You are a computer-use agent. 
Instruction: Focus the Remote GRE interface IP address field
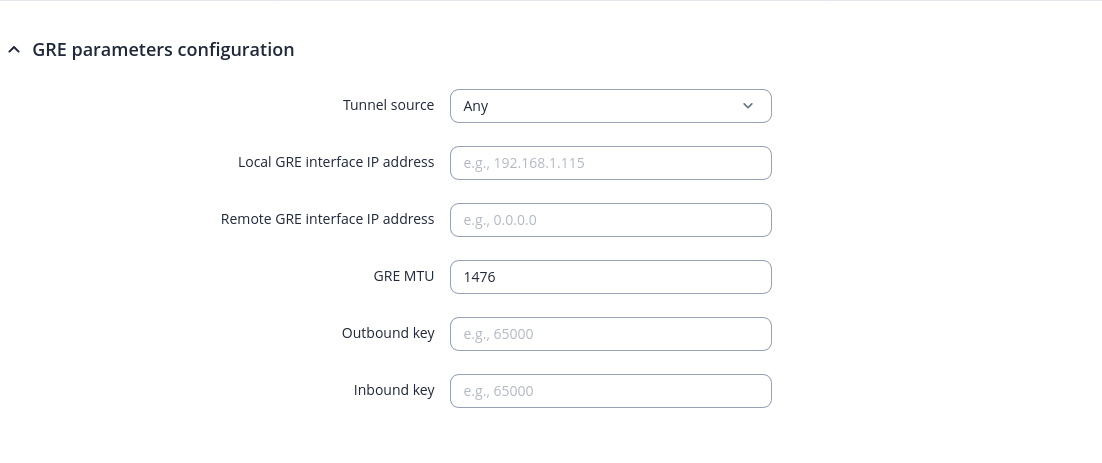[x=610, y=220]
